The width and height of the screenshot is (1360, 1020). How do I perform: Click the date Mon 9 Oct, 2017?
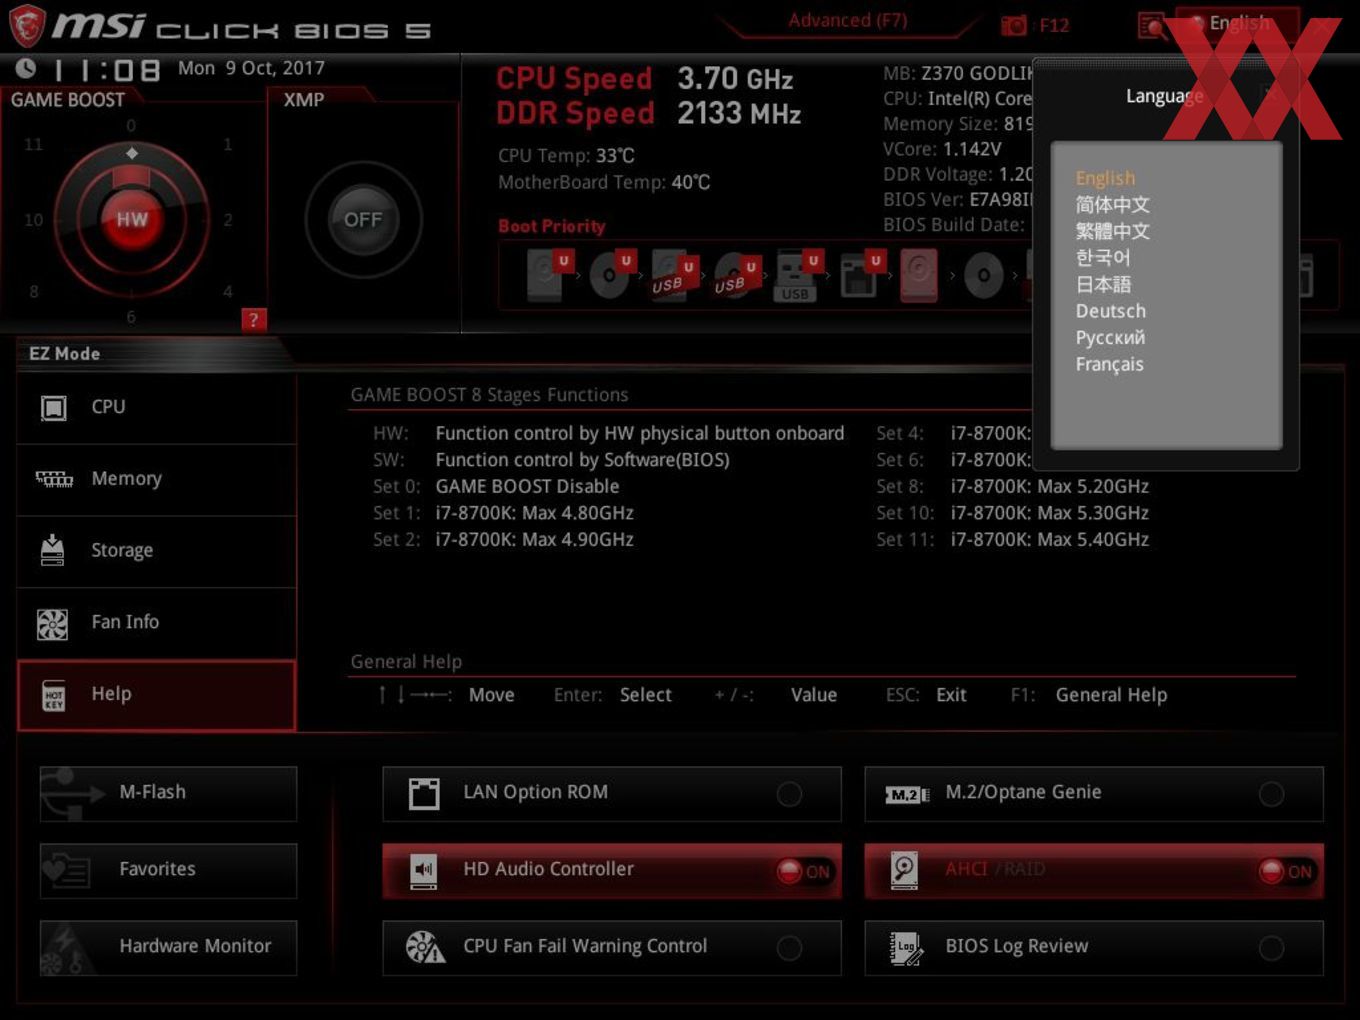point(251,68)
